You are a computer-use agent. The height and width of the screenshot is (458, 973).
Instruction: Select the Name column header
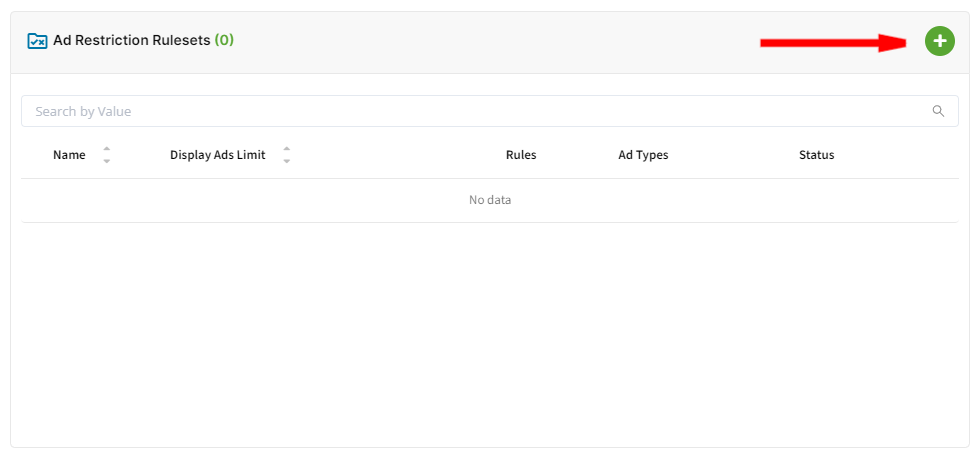click(x=69, y=155)
